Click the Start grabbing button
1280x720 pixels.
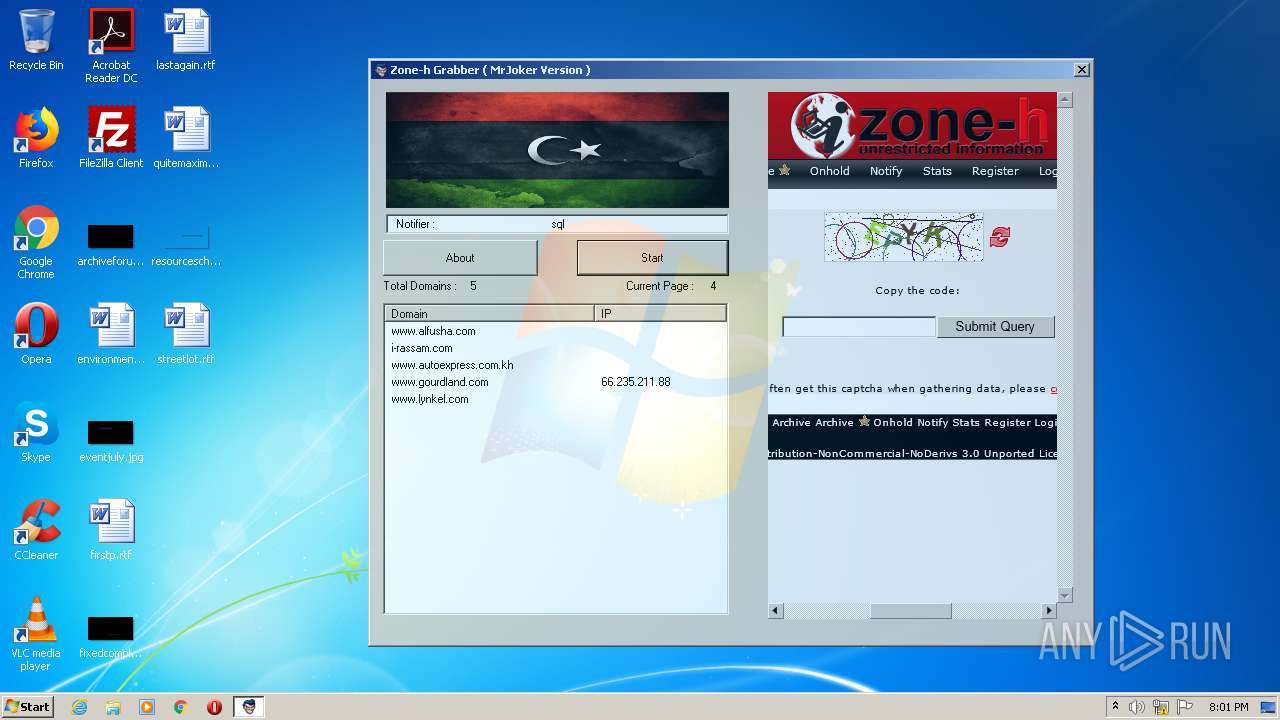pyautogui.click(x=652, y=258)
